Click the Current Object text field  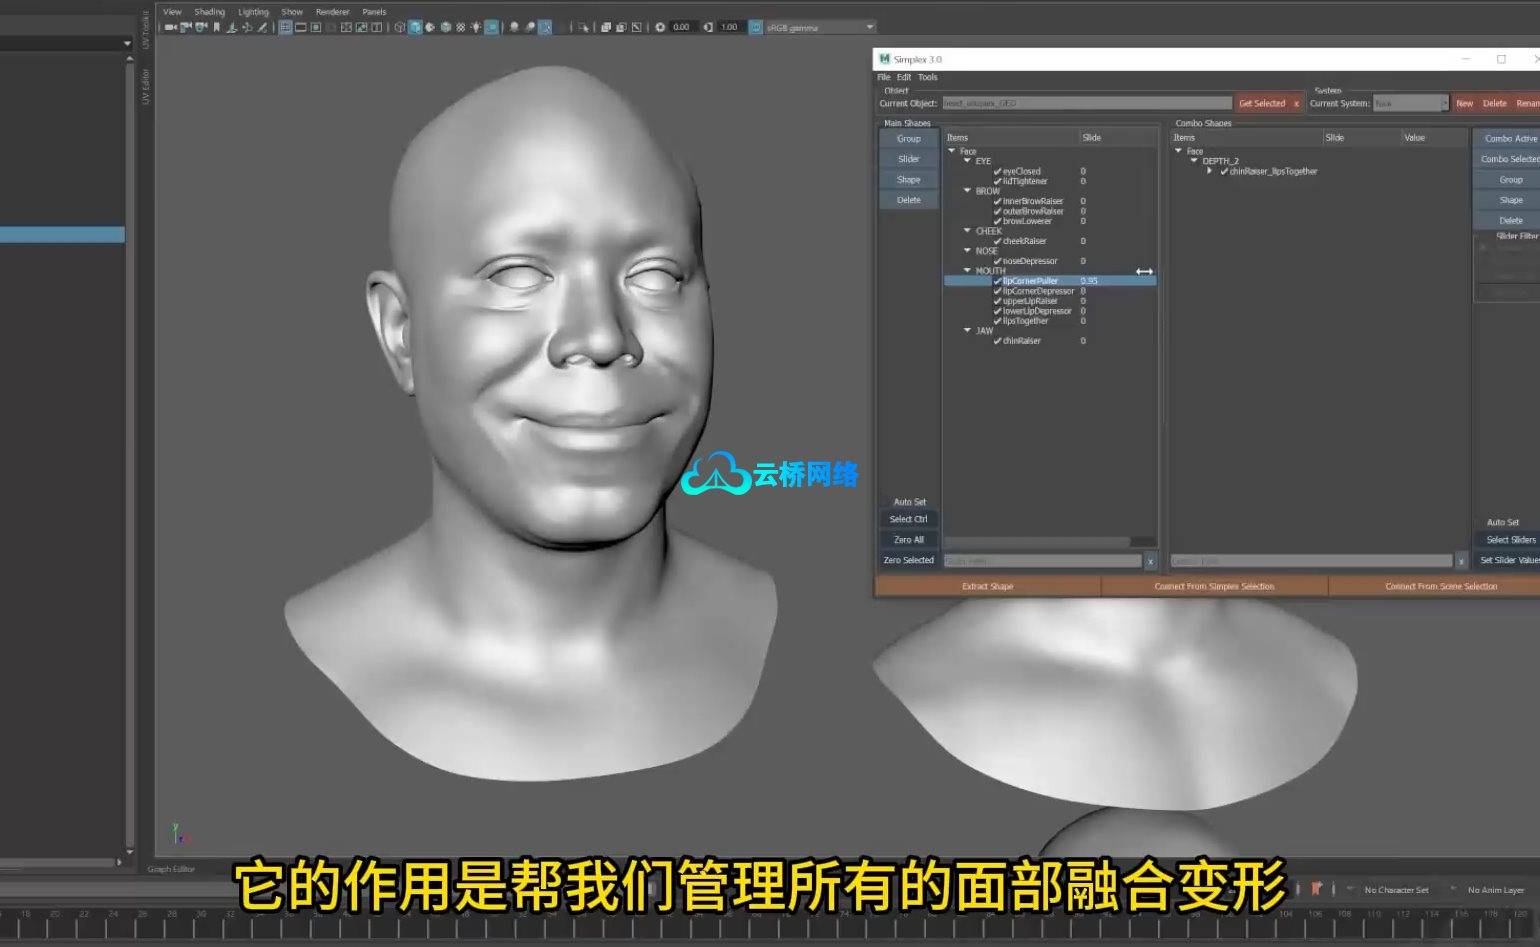click(1086, 103)
